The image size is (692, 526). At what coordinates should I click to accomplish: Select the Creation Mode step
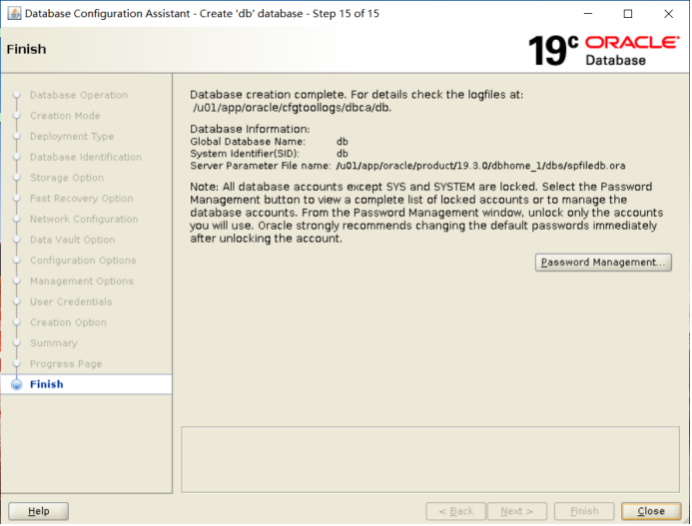(x=65, y=116)
